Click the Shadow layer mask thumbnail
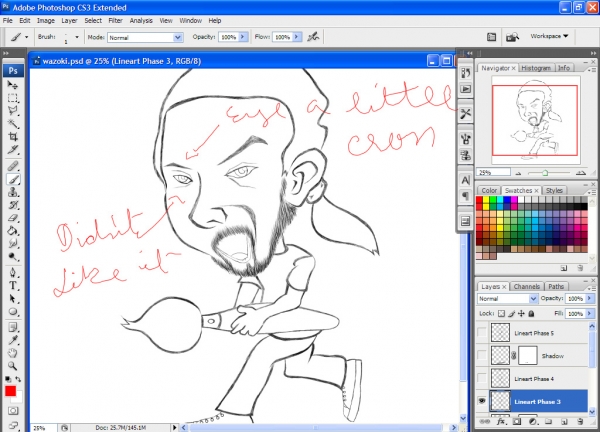Viewport: 600px width, 432px height. (528, 355)
